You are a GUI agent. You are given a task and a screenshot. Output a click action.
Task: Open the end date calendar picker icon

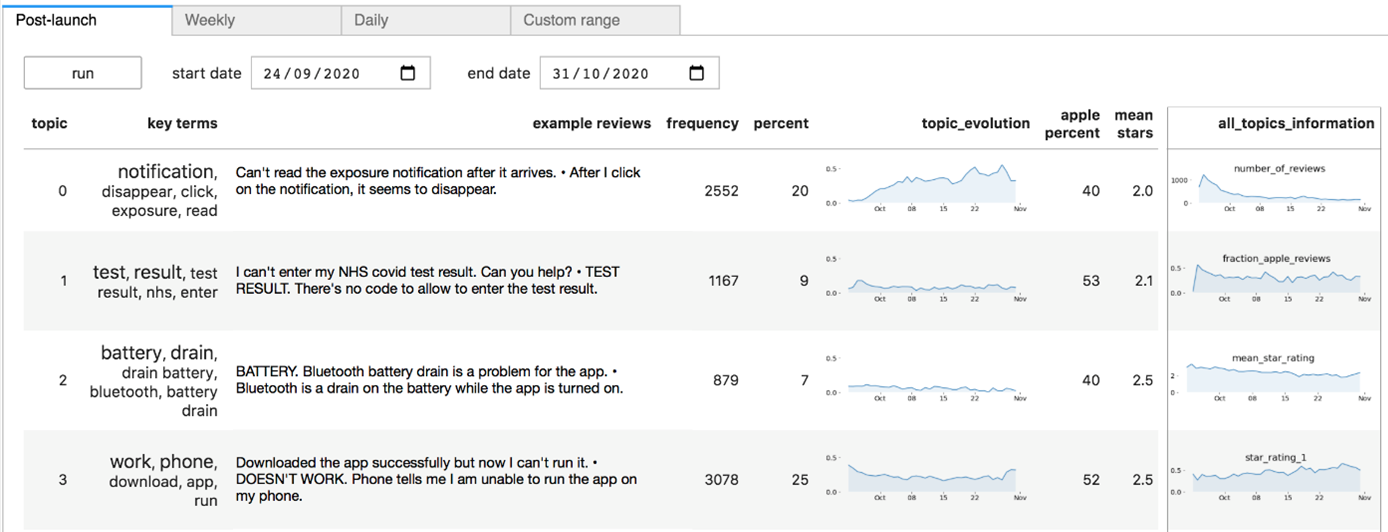tap(697, 73)
